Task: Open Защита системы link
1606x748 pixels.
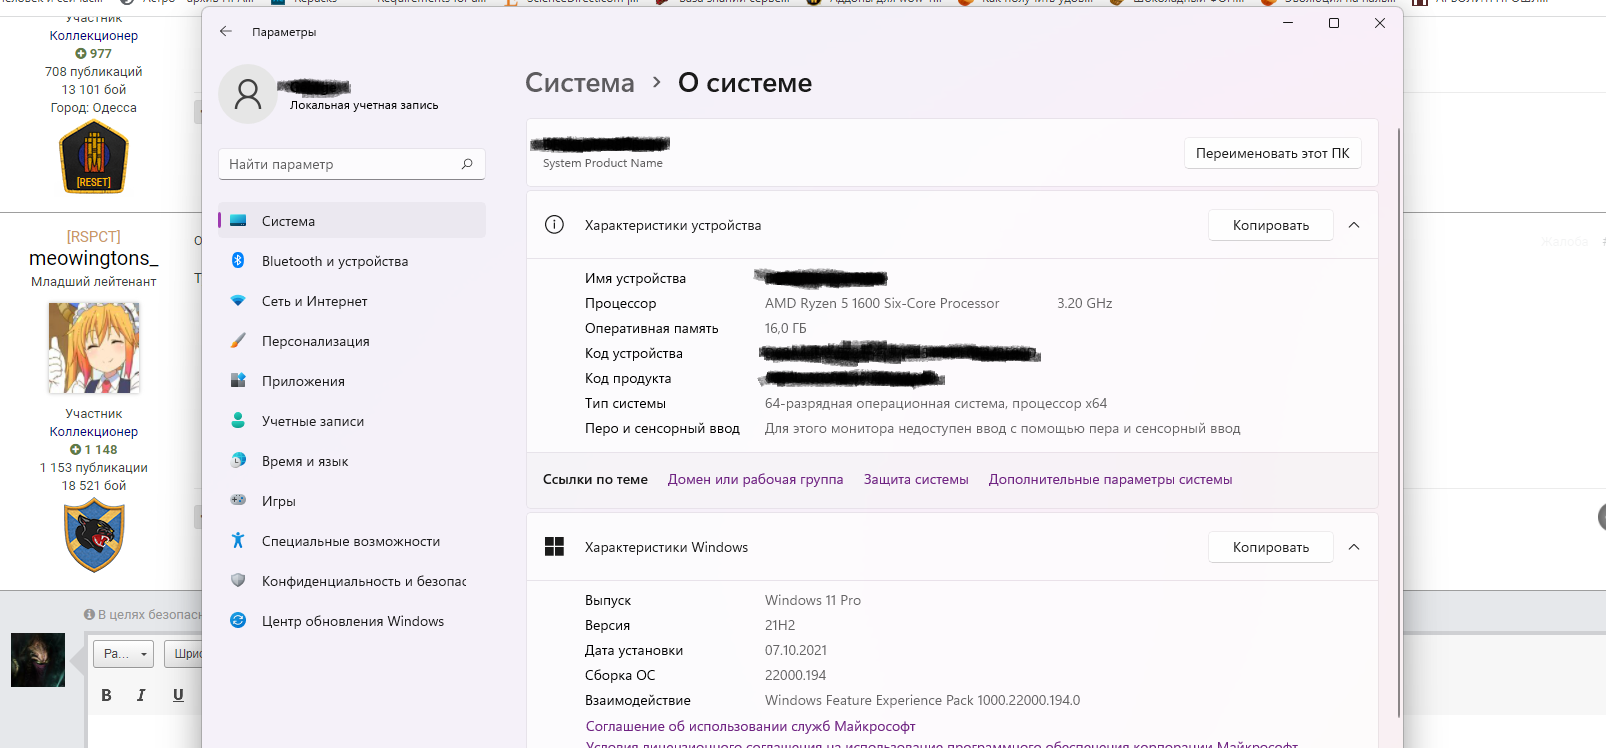Action: tap(916, 479)
